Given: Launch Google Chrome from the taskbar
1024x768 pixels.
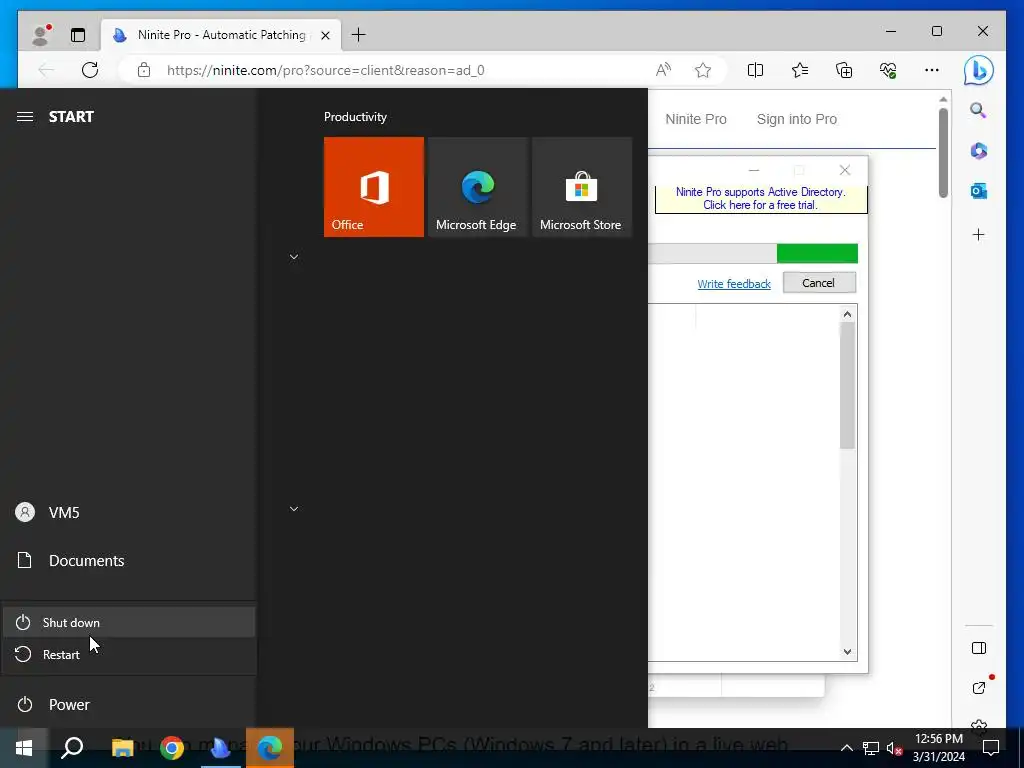Looking at the screenshot, I should [x=172, y=748].
